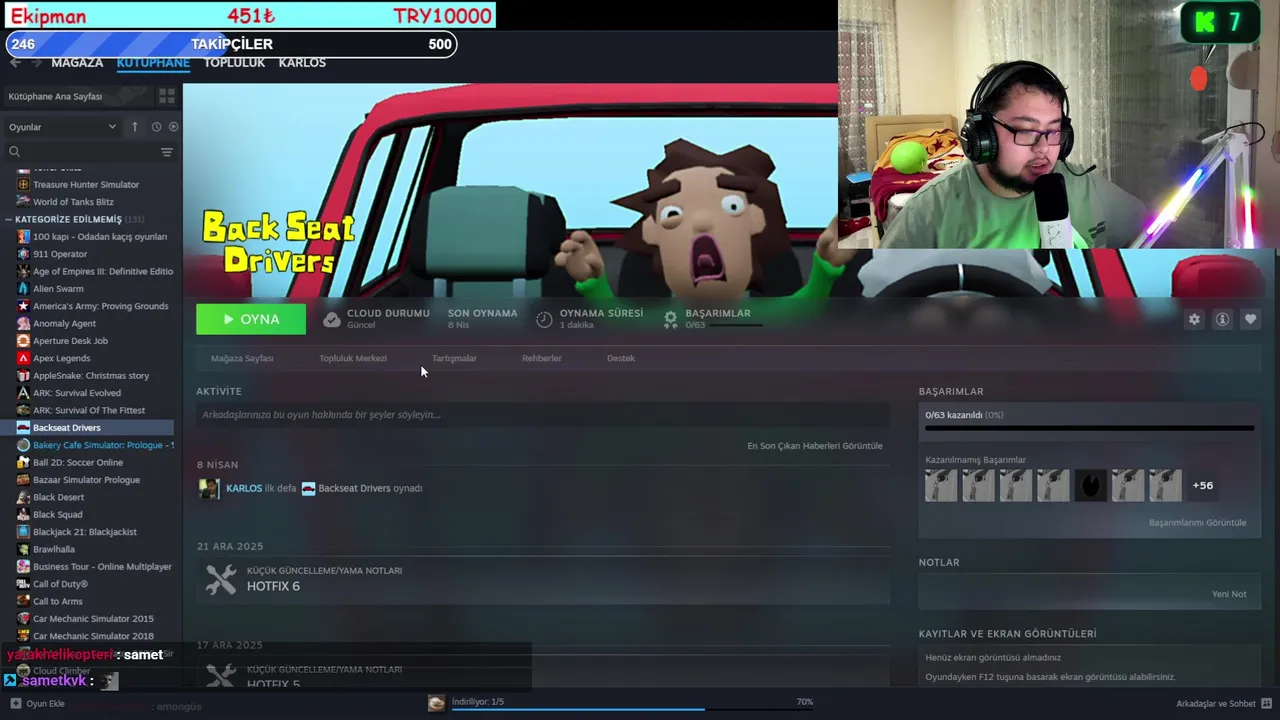Click Oyun Ekle at bottom left
Viewport: 1280px width, 720px height.
pos(45,703)
